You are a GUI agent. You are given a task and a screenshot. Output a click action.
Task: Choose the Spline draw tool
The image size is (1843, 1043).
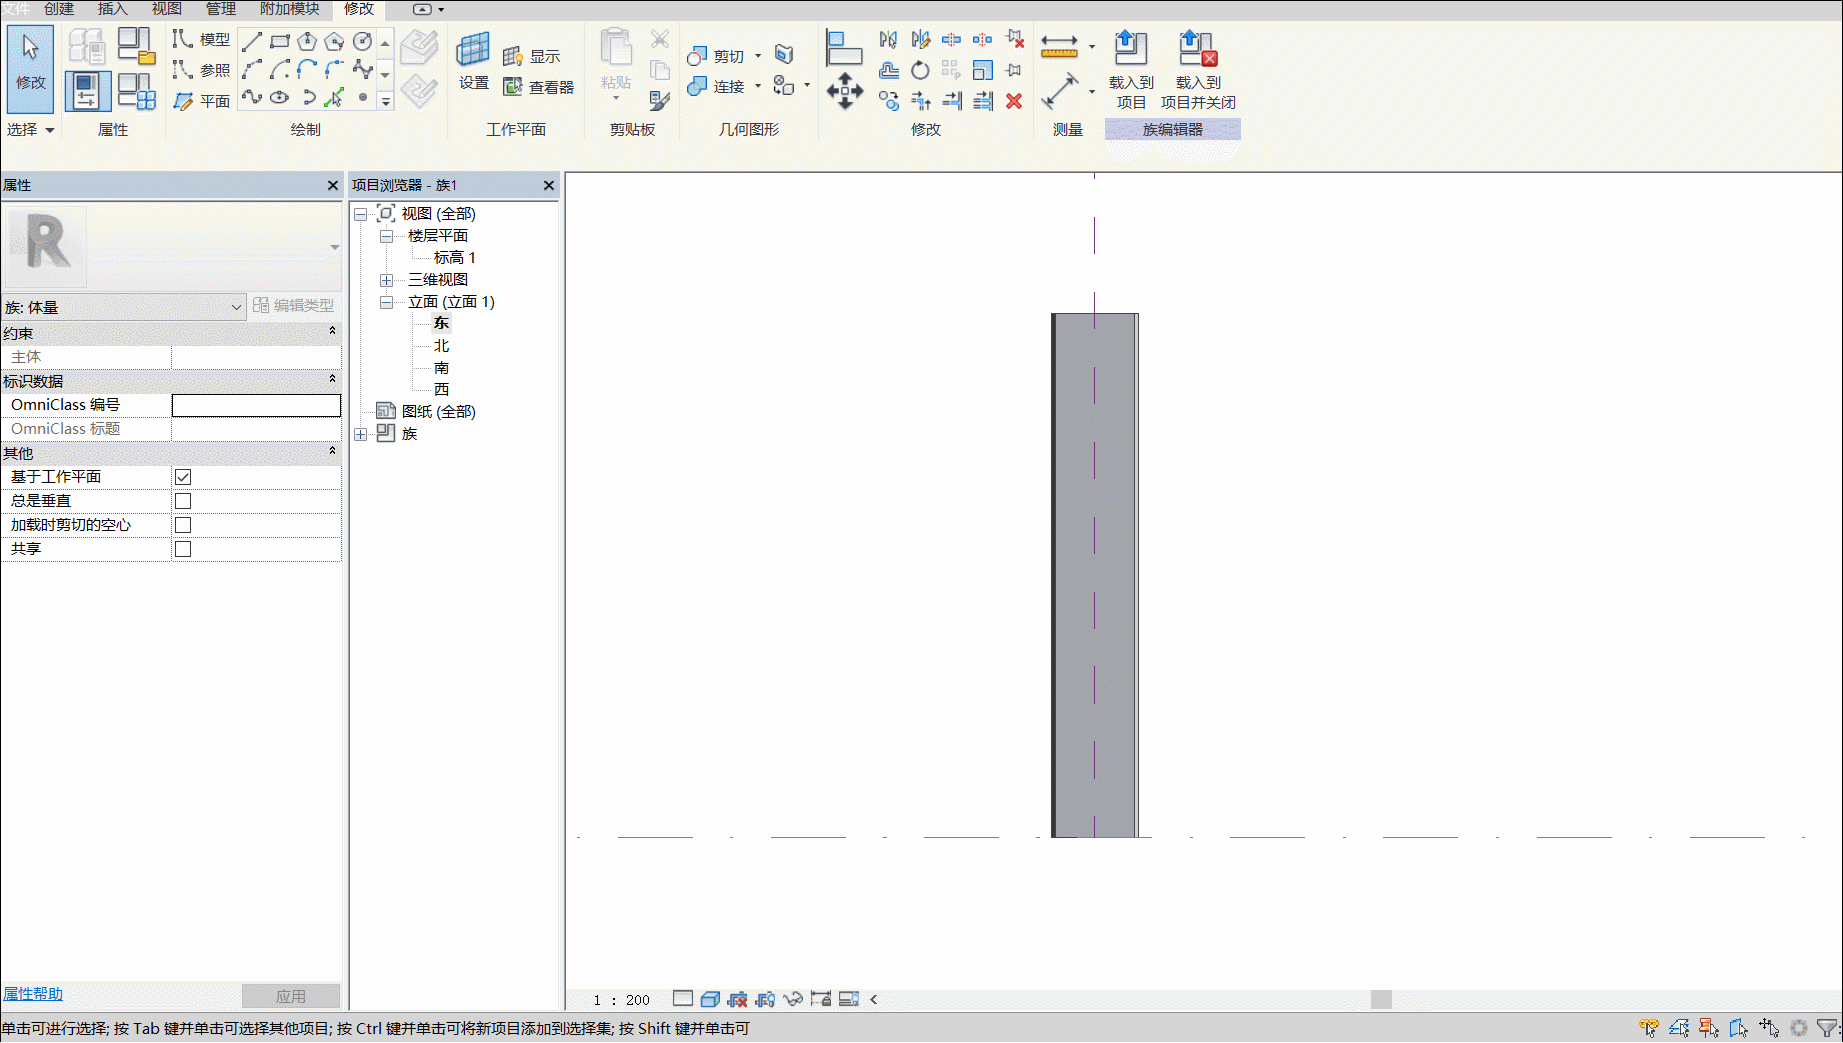click(x=362, y=69)
